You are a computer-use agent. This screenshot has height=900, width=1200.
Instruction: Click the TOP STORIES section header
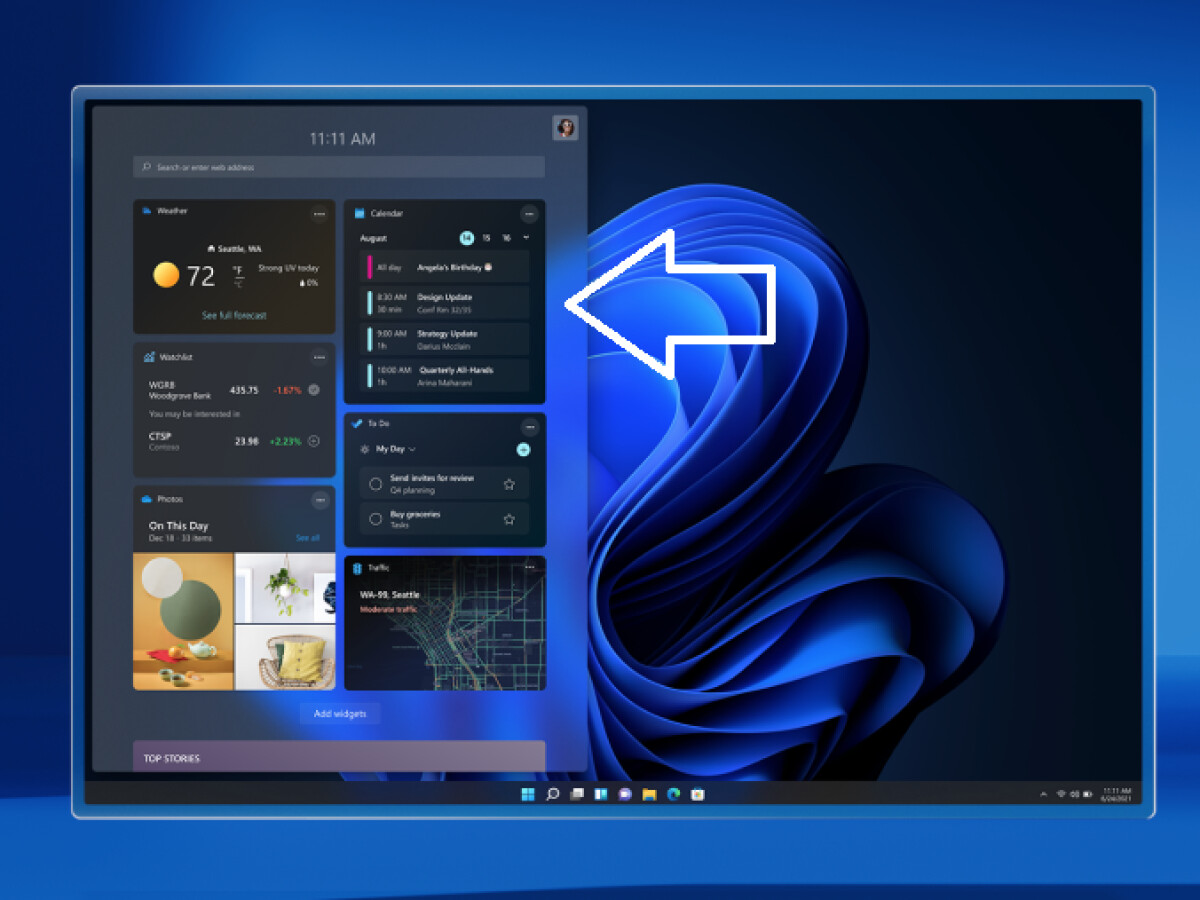(x=339, y=756)
